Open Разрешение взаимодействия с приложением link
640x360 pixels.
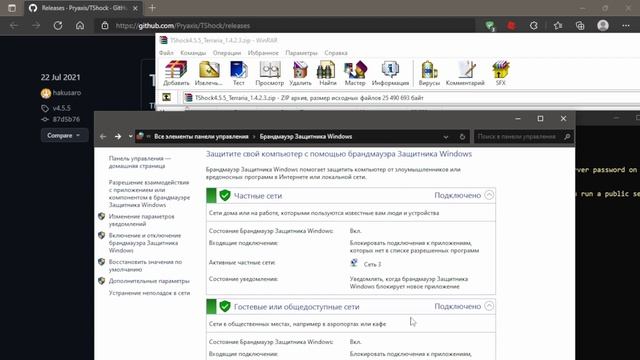[x=149, y=193]
